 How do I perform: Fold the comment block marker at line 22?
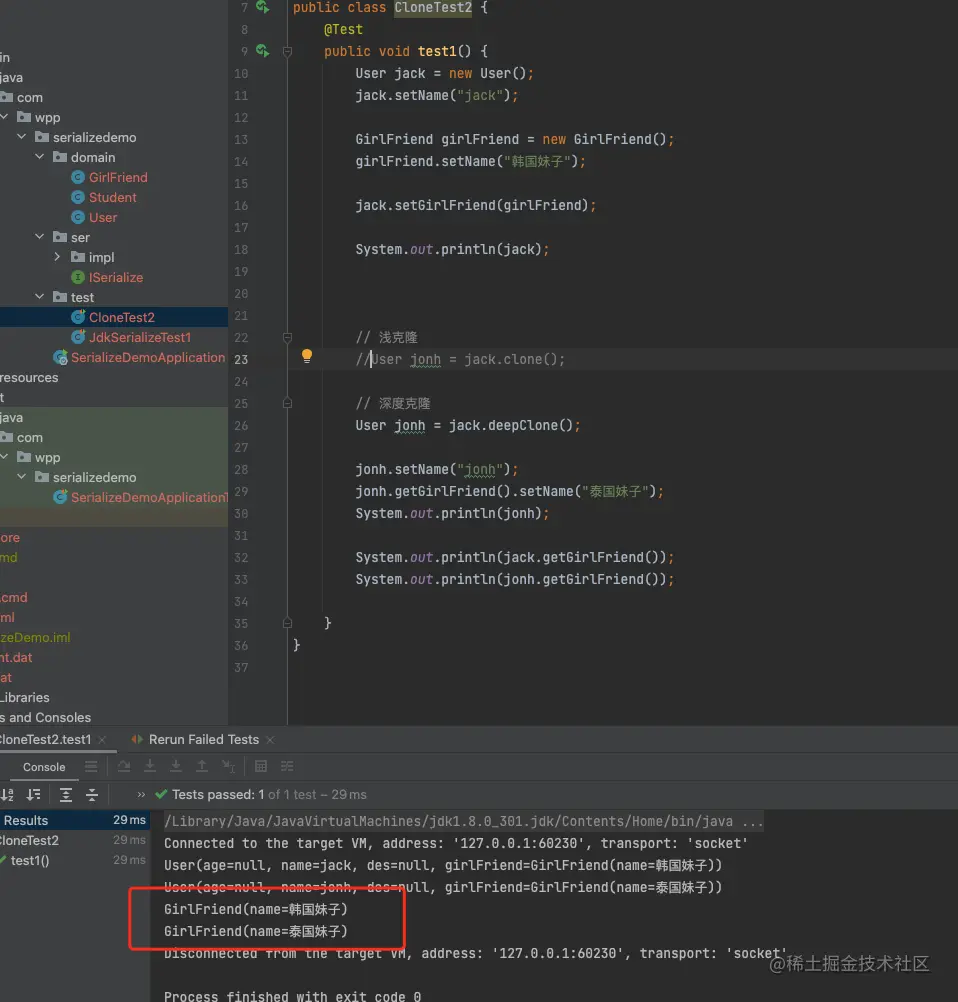click(288, 337)
